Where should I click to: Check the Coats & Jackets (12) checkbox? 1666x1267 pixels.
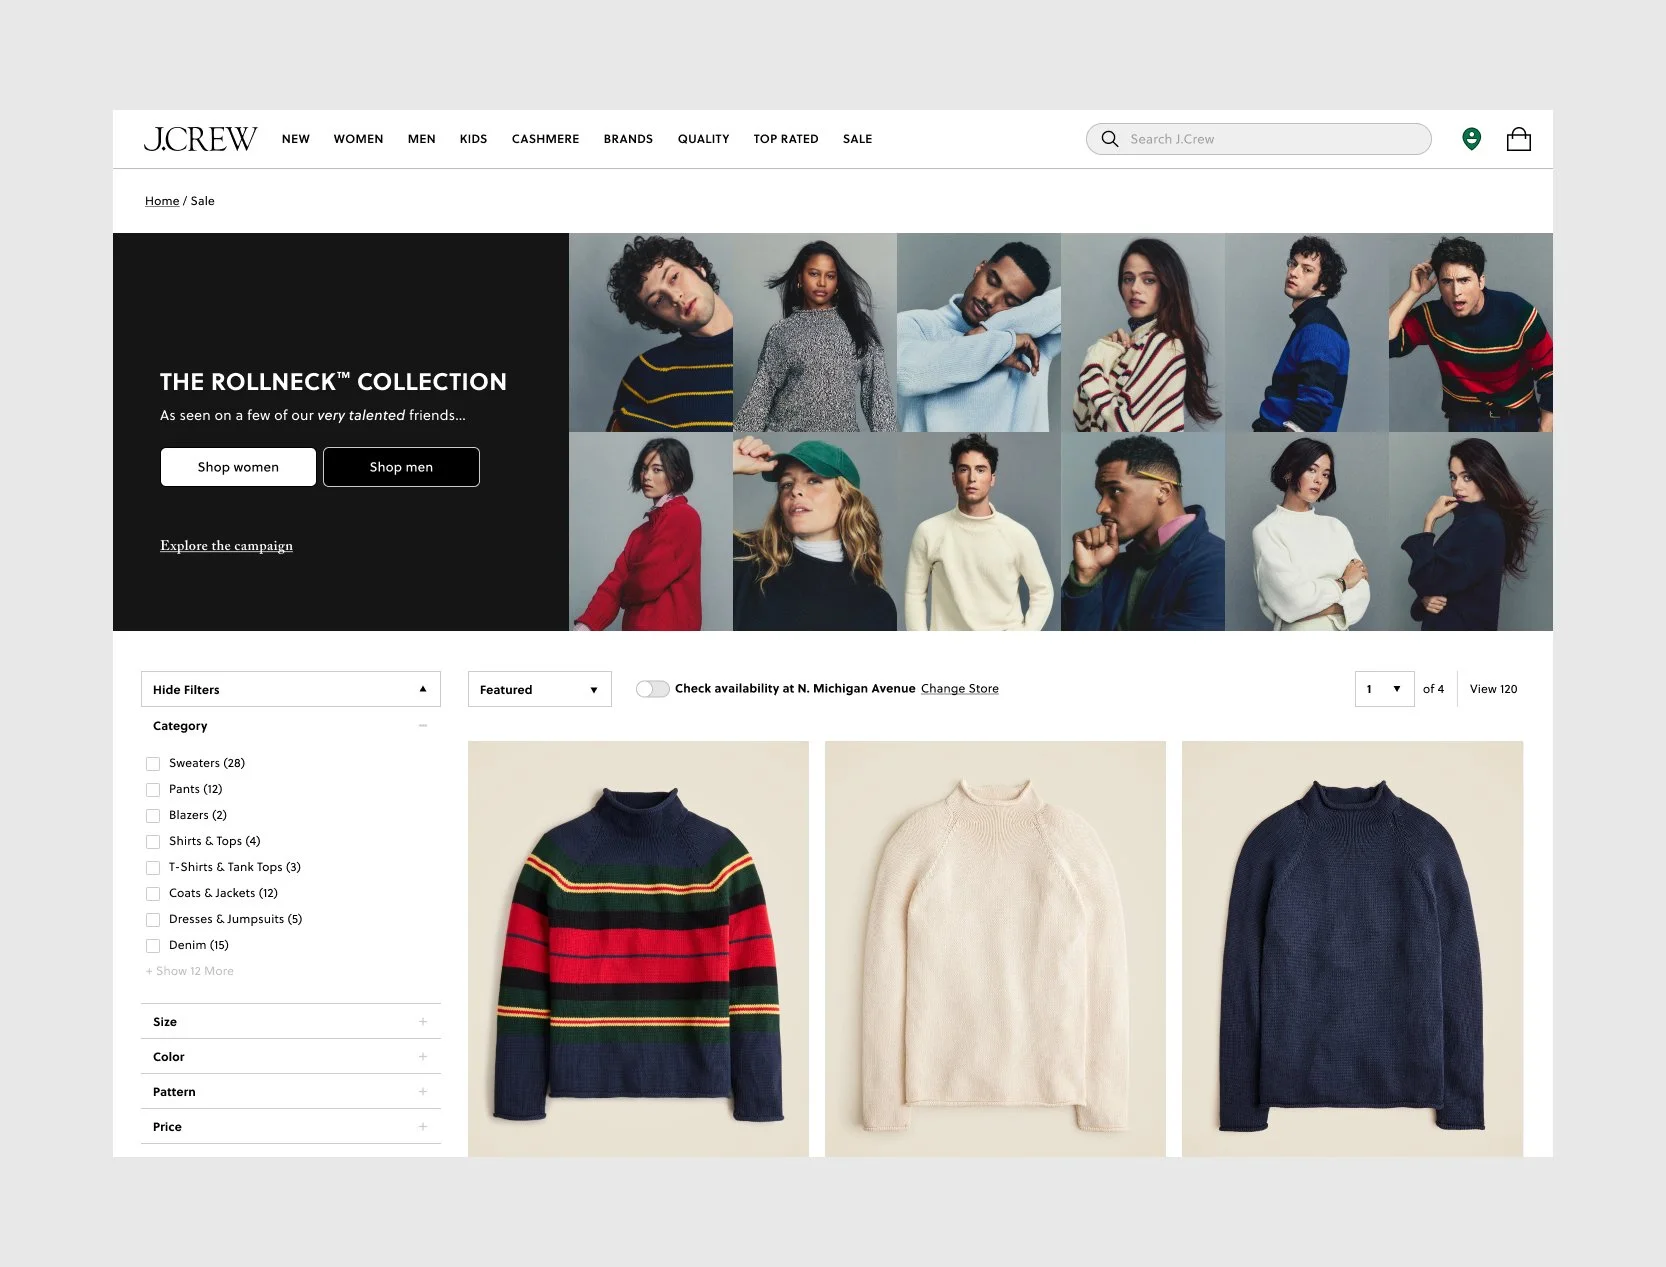[153, 894]
